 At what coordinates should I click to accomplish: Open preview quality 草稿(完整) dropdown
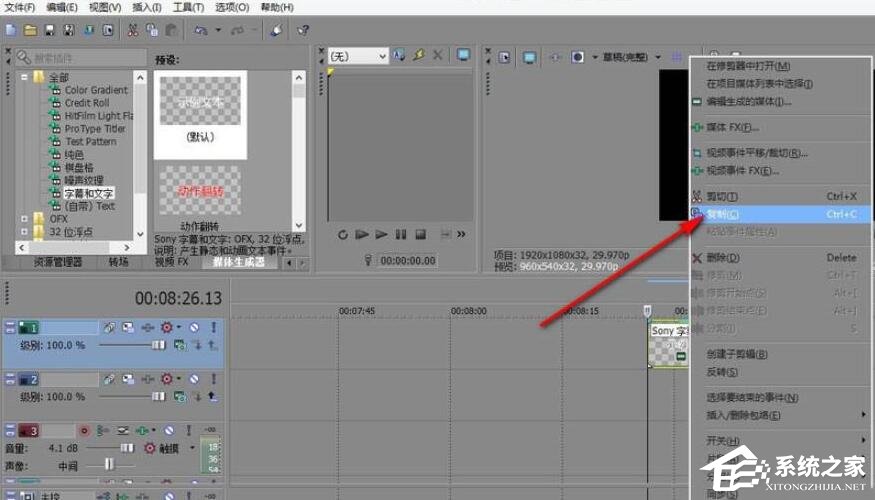click(x=658, y=57)
